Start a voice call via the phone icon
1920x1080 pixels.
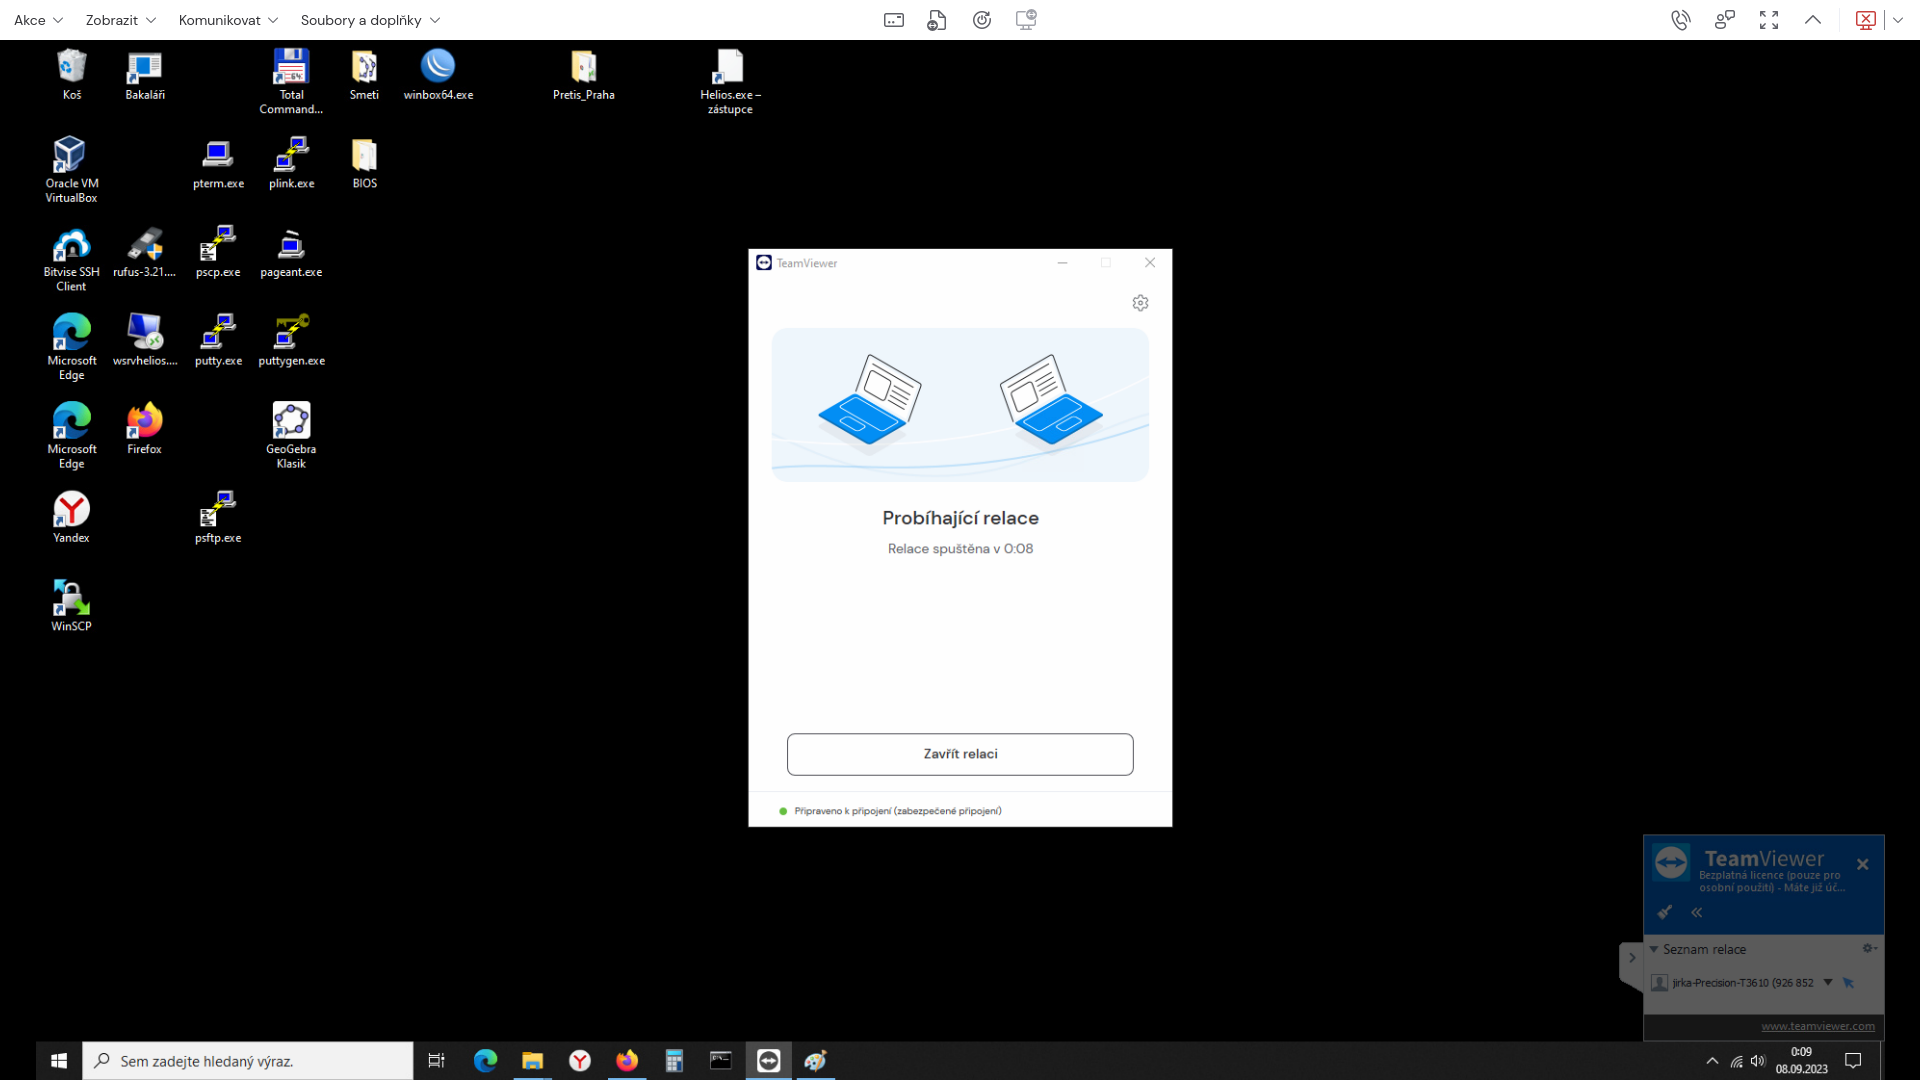pyautogui.click(x=1681, y=19)
